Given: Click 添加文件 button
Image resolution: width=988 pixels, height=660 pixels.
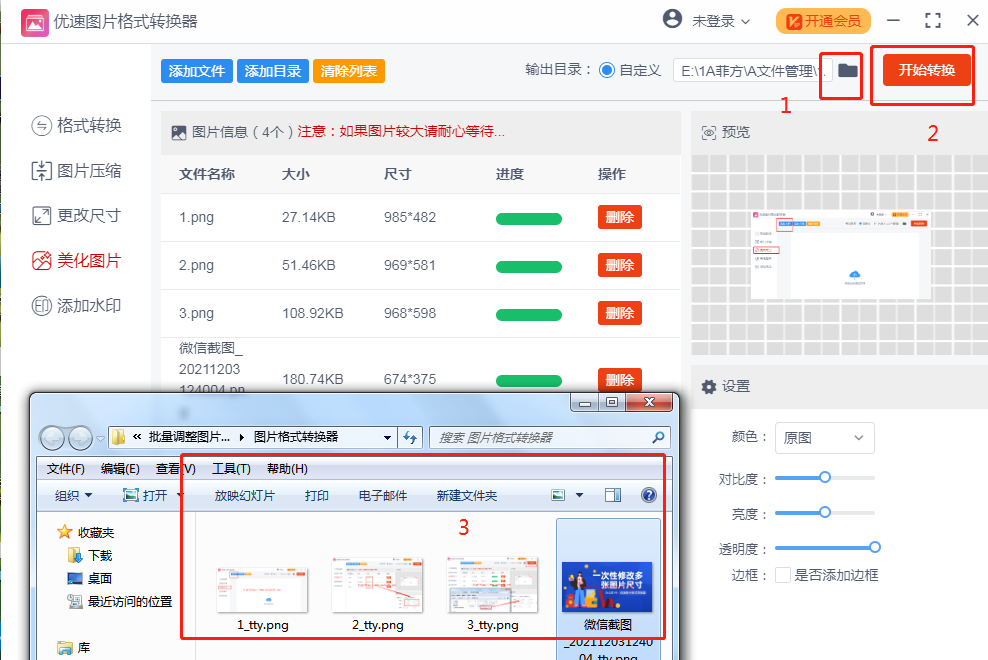Looking at the screenshot, I should coord(197,71).
